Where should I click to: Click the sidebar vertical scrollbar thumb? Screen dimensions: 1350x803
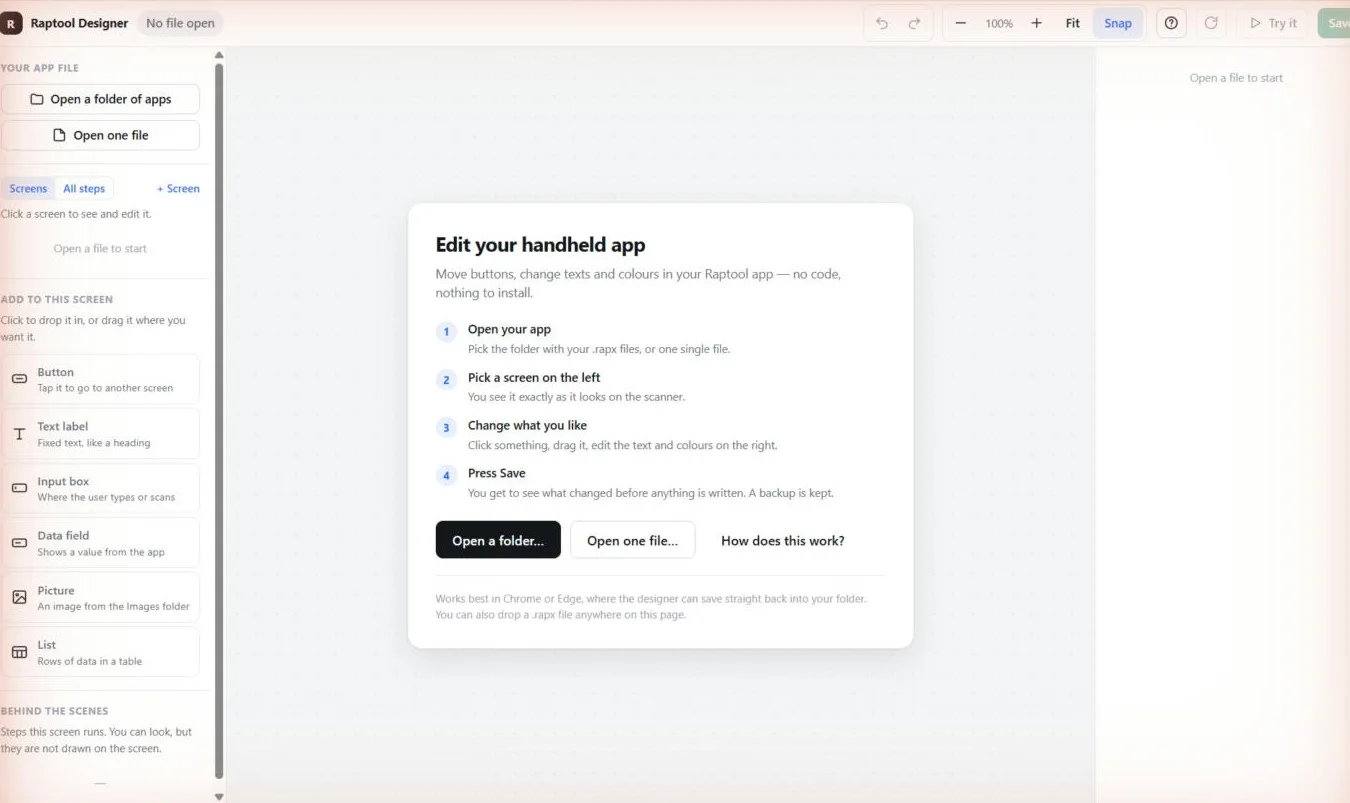(x=219, y=420)
